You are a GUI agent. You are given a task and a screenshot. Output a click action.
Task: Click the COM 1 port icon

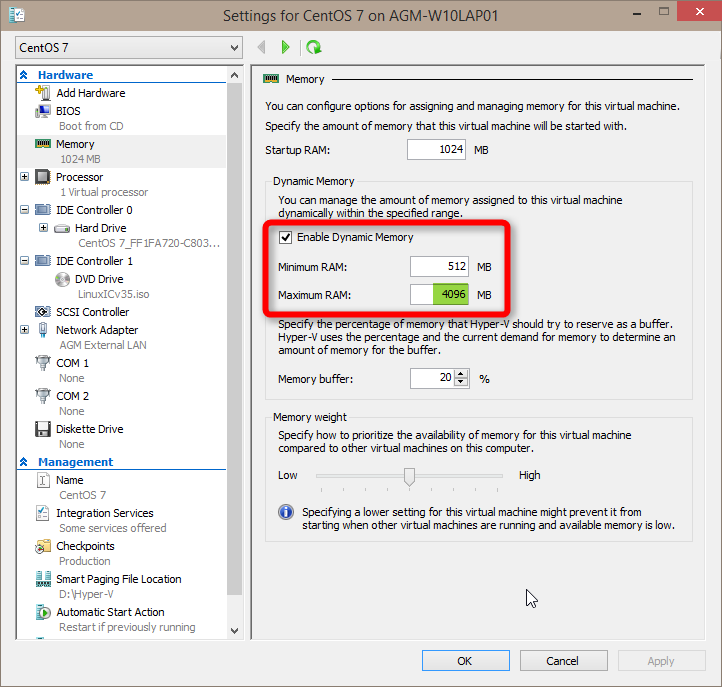coord(43,363)
